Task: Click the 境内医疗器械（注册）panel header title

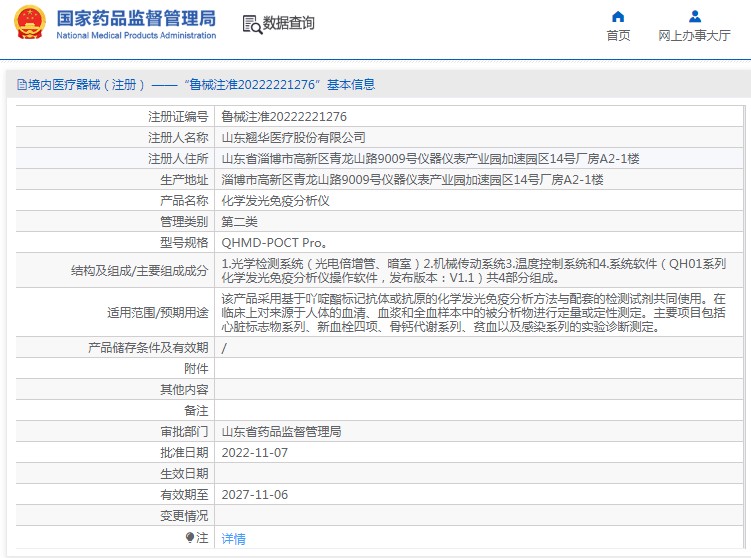Action: [x=81, y=85]
